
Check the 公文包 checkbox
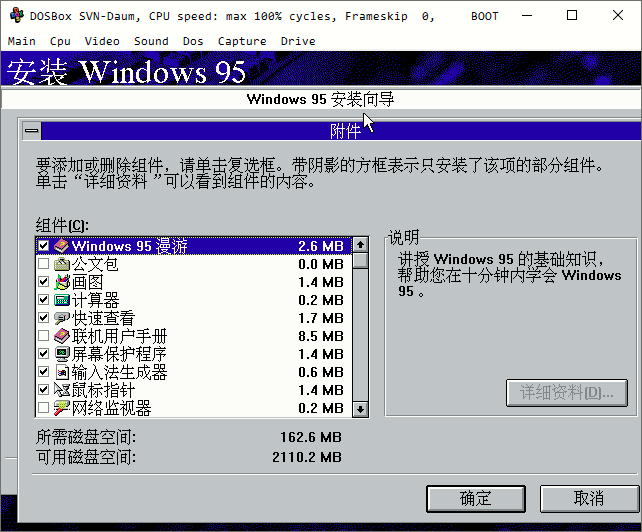click(x=43, y=264)
